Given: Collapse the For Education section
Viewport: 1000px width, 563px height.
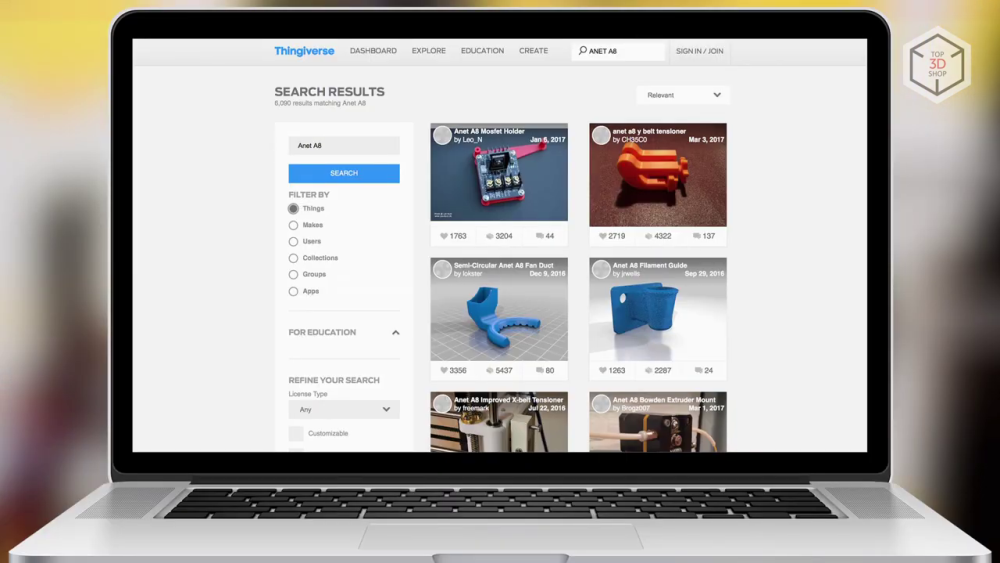Looking at the screenshot, I should (395, 333).
